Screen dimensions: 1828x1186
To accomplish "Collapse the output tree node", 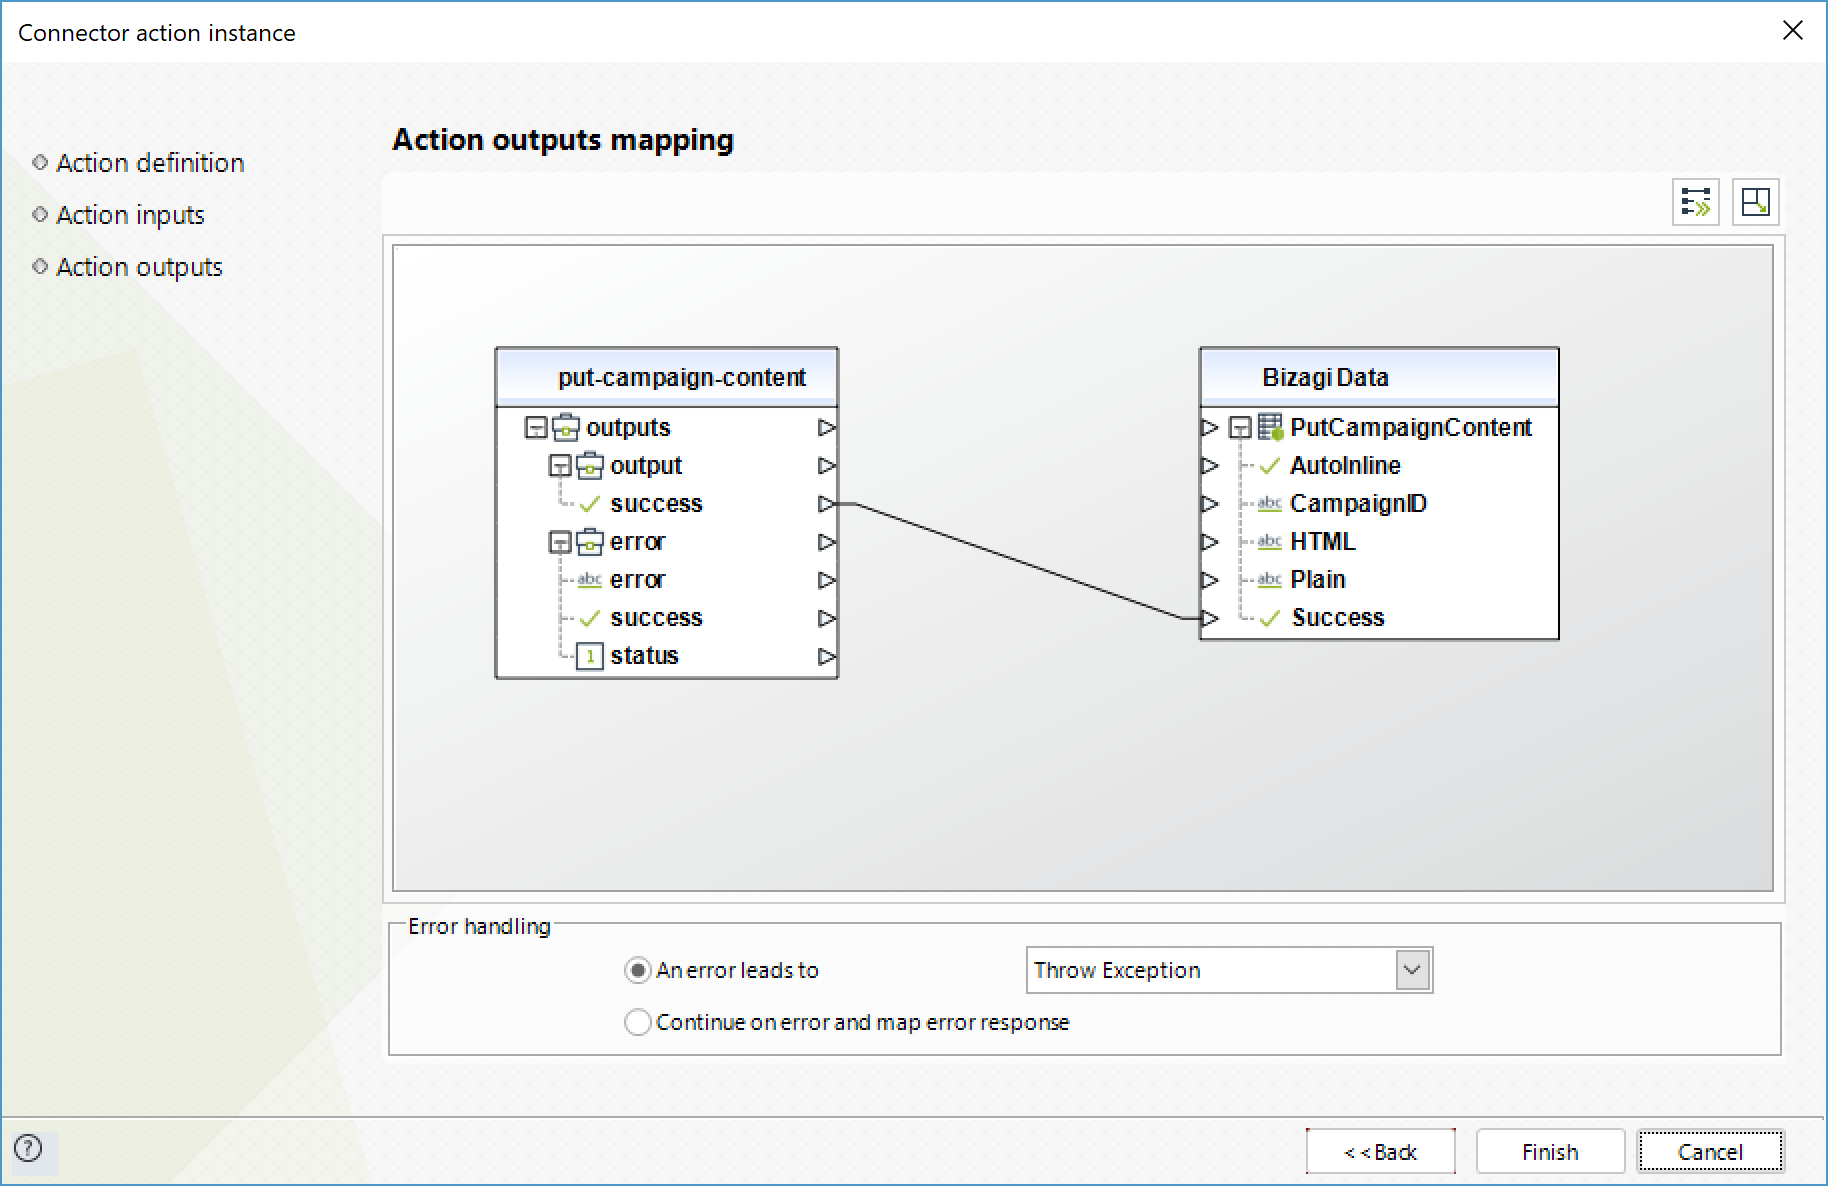I will point(560,466).
